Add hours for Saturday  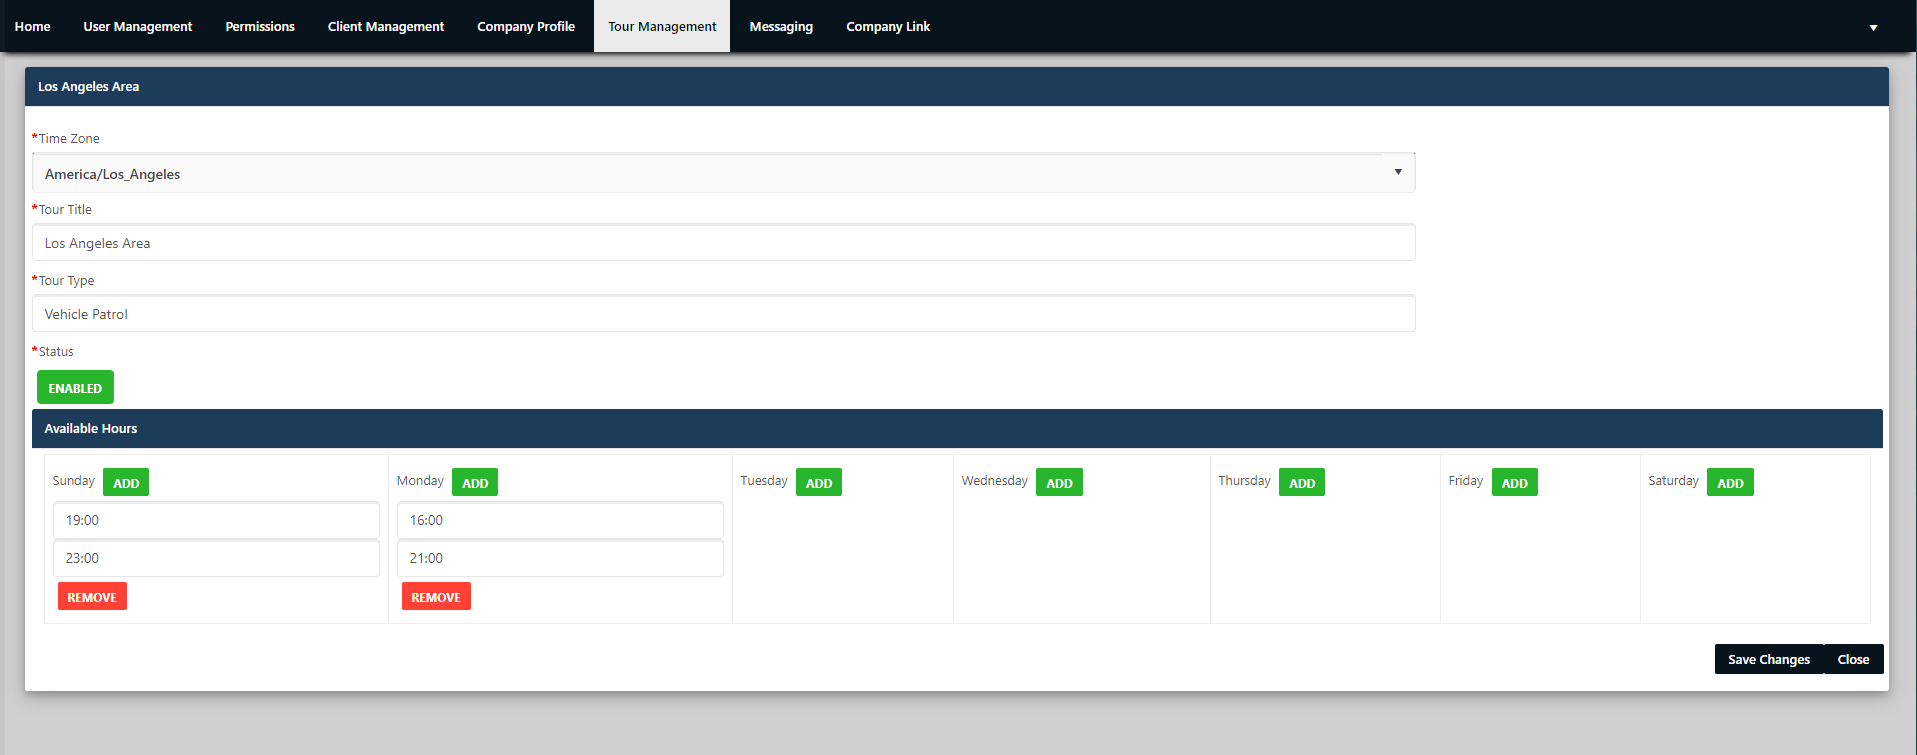[x=1730, y=483]
